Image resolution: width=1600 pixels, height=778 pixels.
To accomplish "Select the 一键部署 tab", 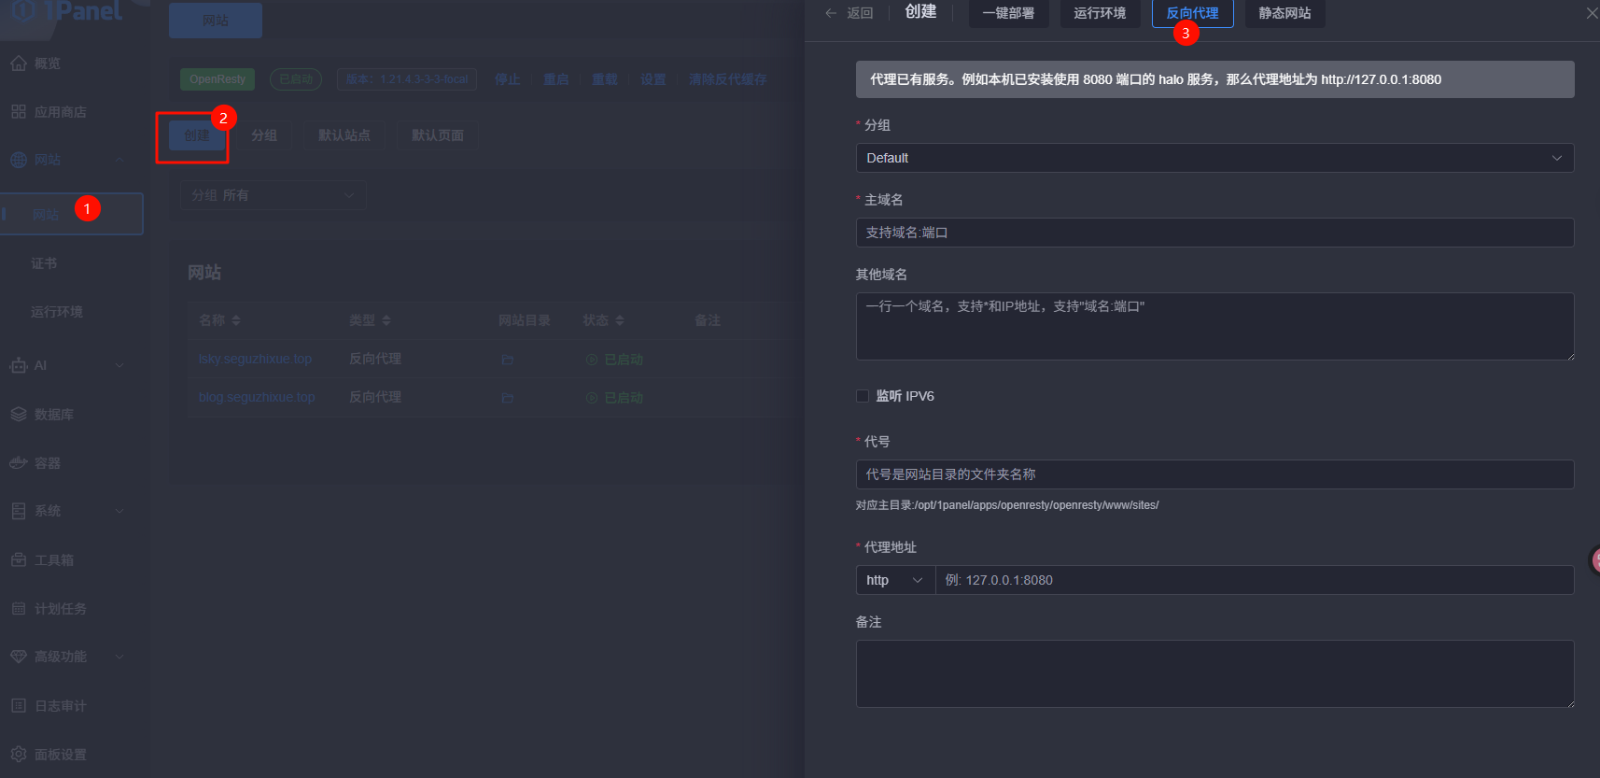I will pos(1008,13).
